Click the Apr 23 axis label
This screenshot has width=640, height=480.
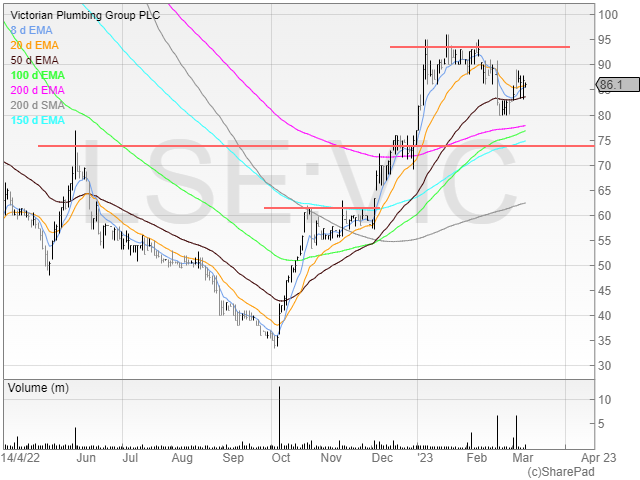point(598,458)
